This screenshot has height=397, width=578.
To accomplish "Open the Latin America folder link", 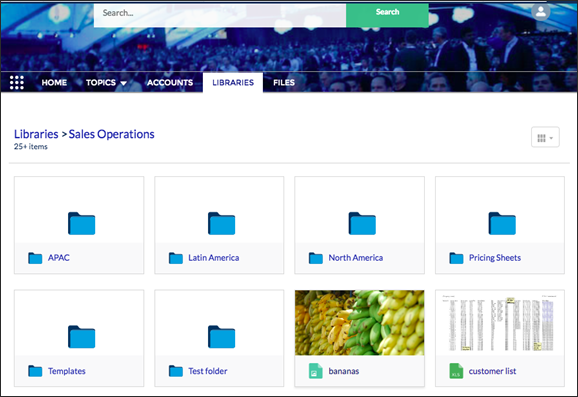I will coord(214,258).
